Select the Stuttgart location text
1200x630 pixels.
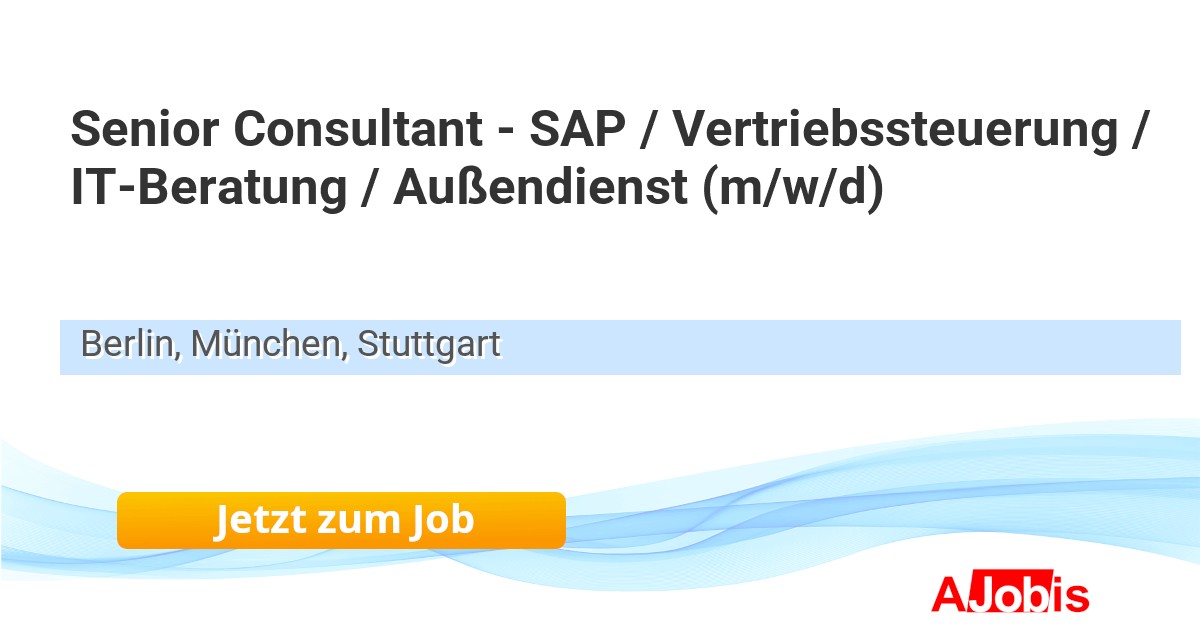tap(429, 345)
